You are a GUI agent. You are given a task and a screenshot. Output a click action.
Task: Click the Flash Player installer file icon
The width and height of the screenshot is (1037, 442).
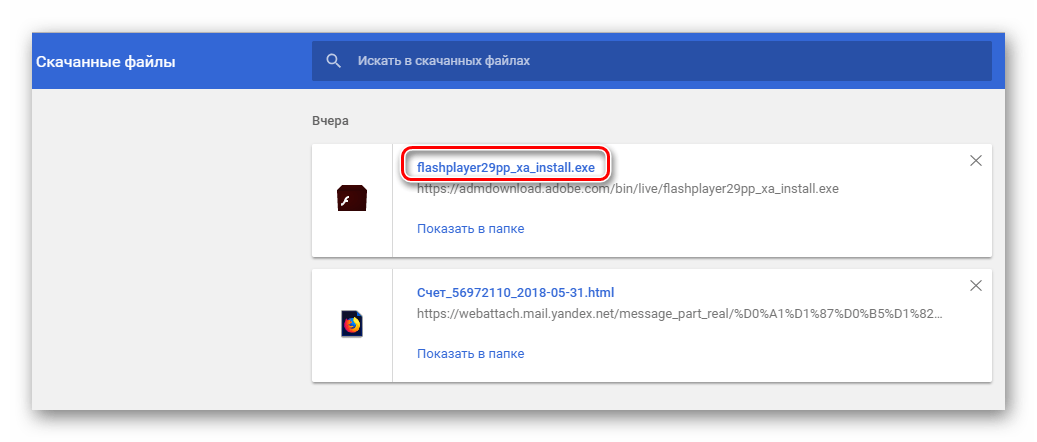click(352, 200)
